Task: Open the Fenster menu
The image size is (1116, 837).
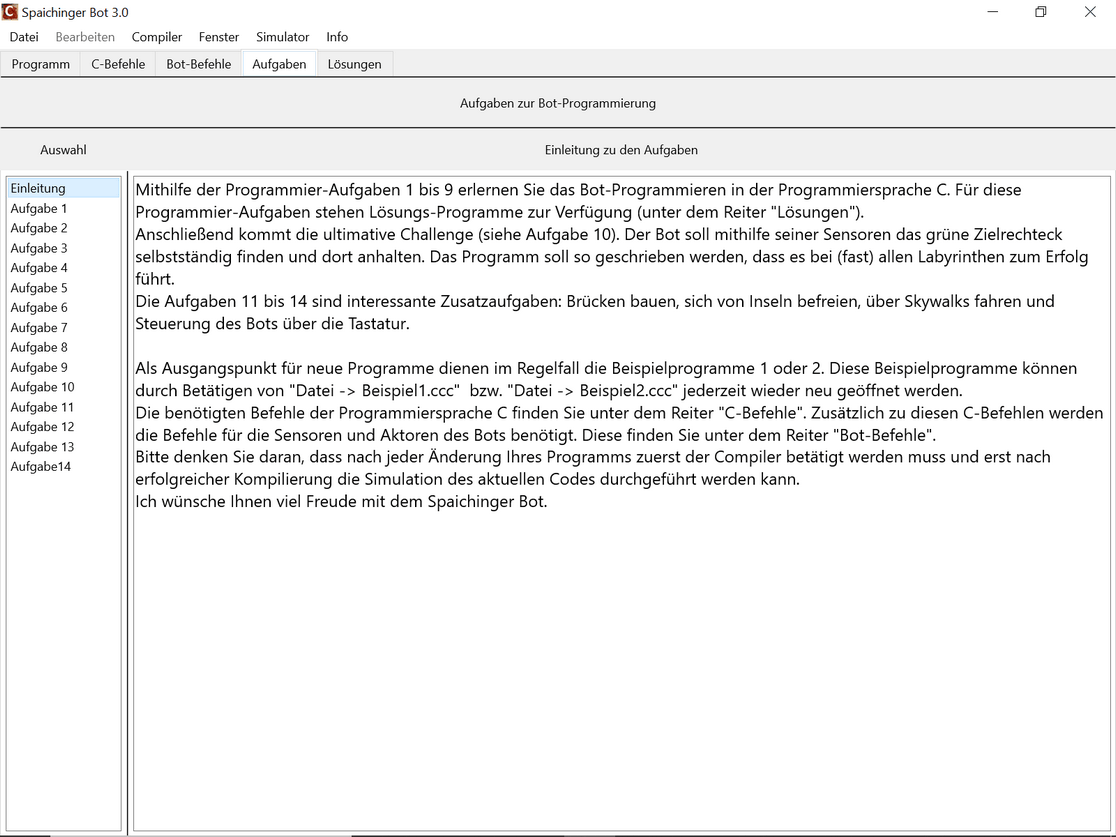Action: (219, 37)
